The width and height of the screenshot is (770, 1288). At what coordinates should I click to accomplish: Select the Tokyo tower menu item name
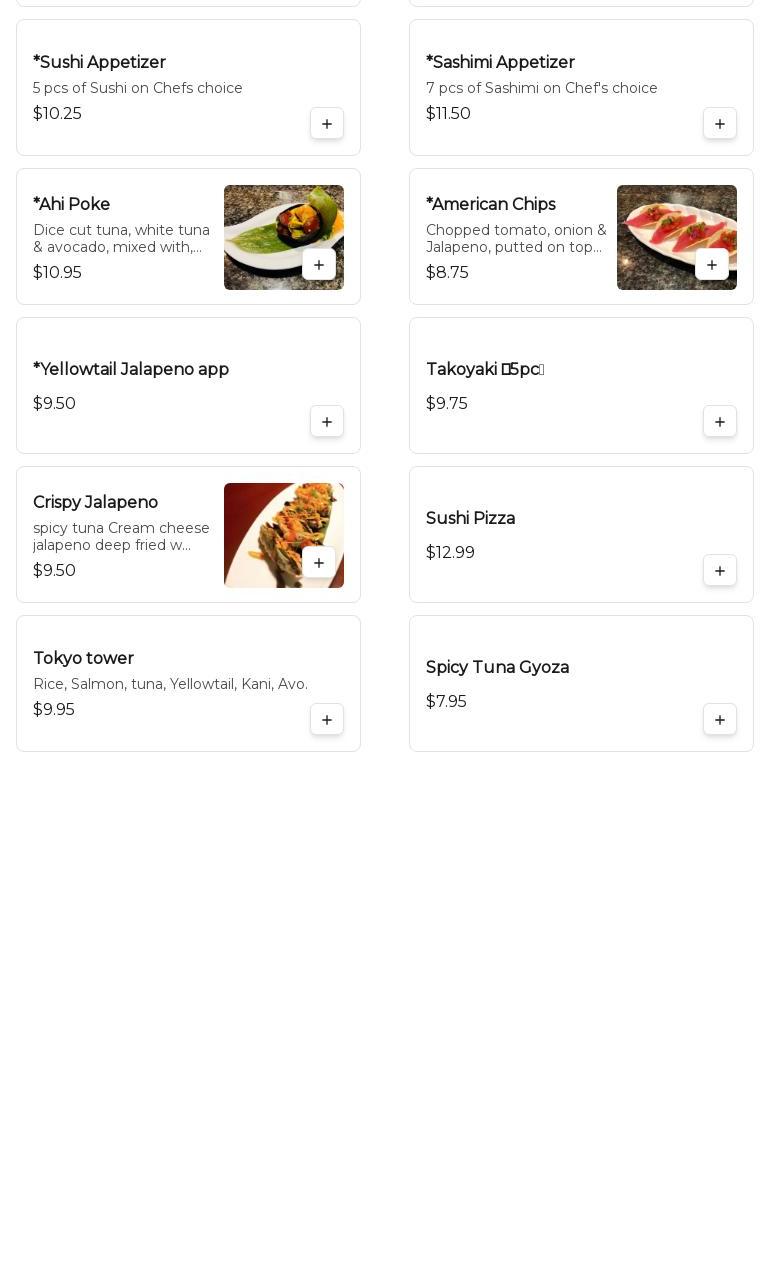(x=83, y=658)
